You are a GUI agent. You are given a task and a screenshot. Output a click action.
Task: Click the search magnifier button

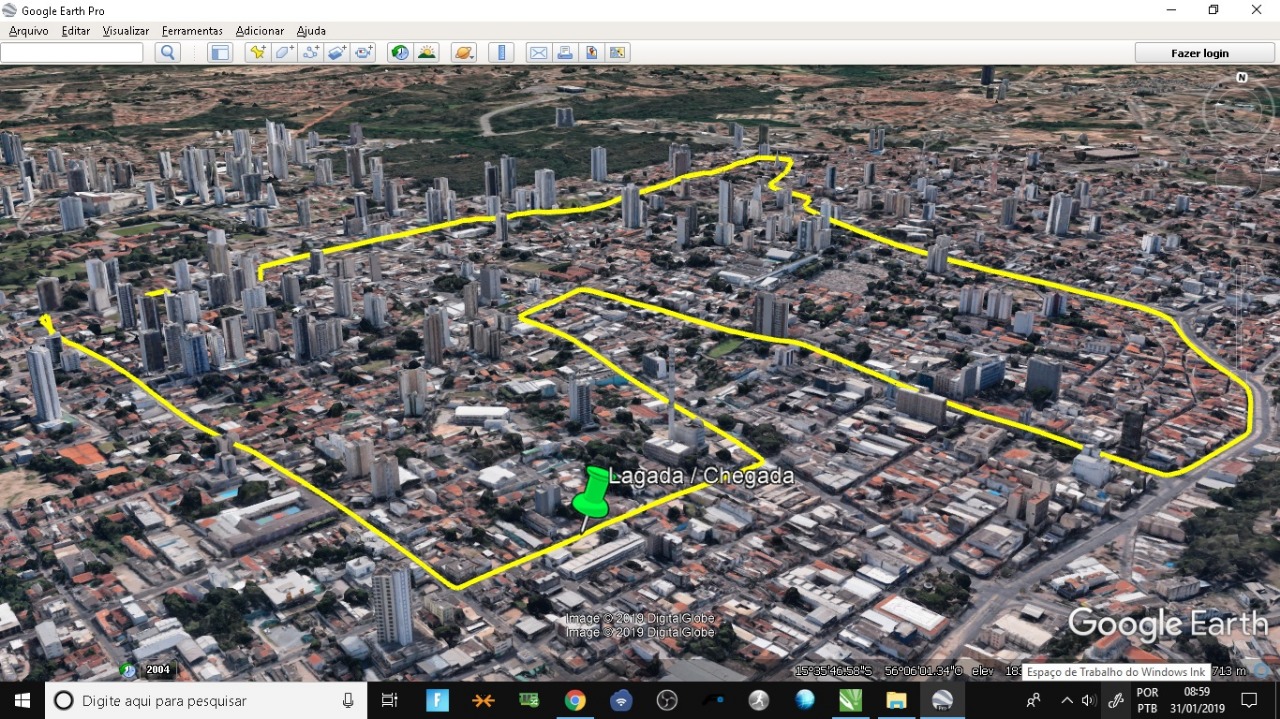point(167,53)
